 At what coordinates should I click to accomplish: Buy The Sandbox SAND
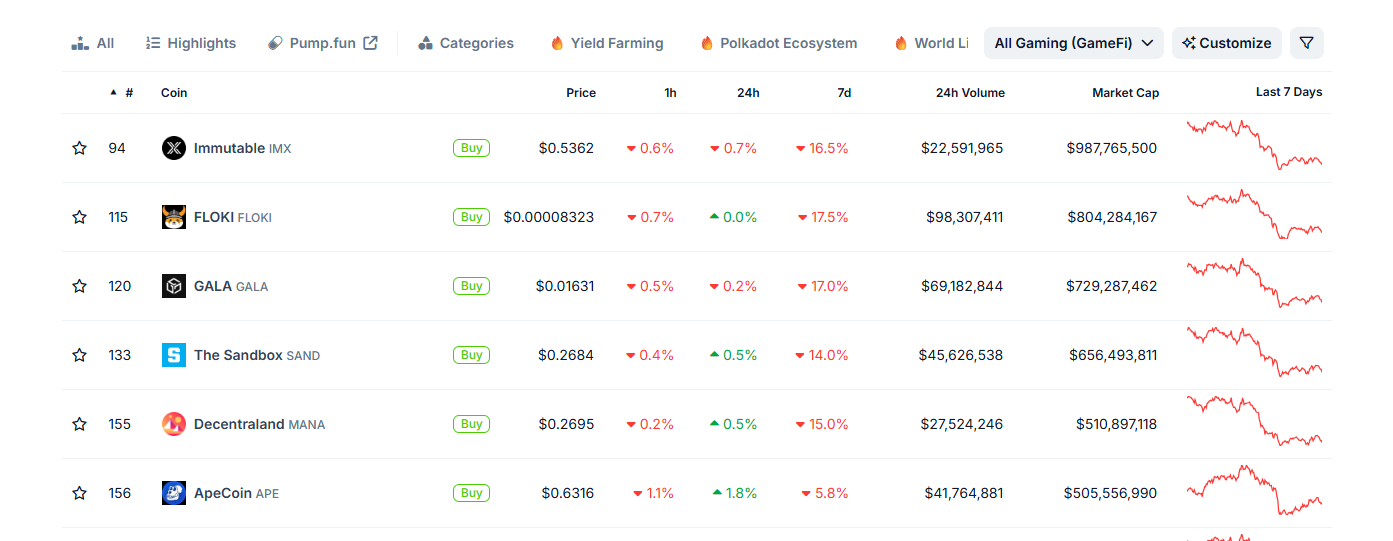(x=472, y=355)
